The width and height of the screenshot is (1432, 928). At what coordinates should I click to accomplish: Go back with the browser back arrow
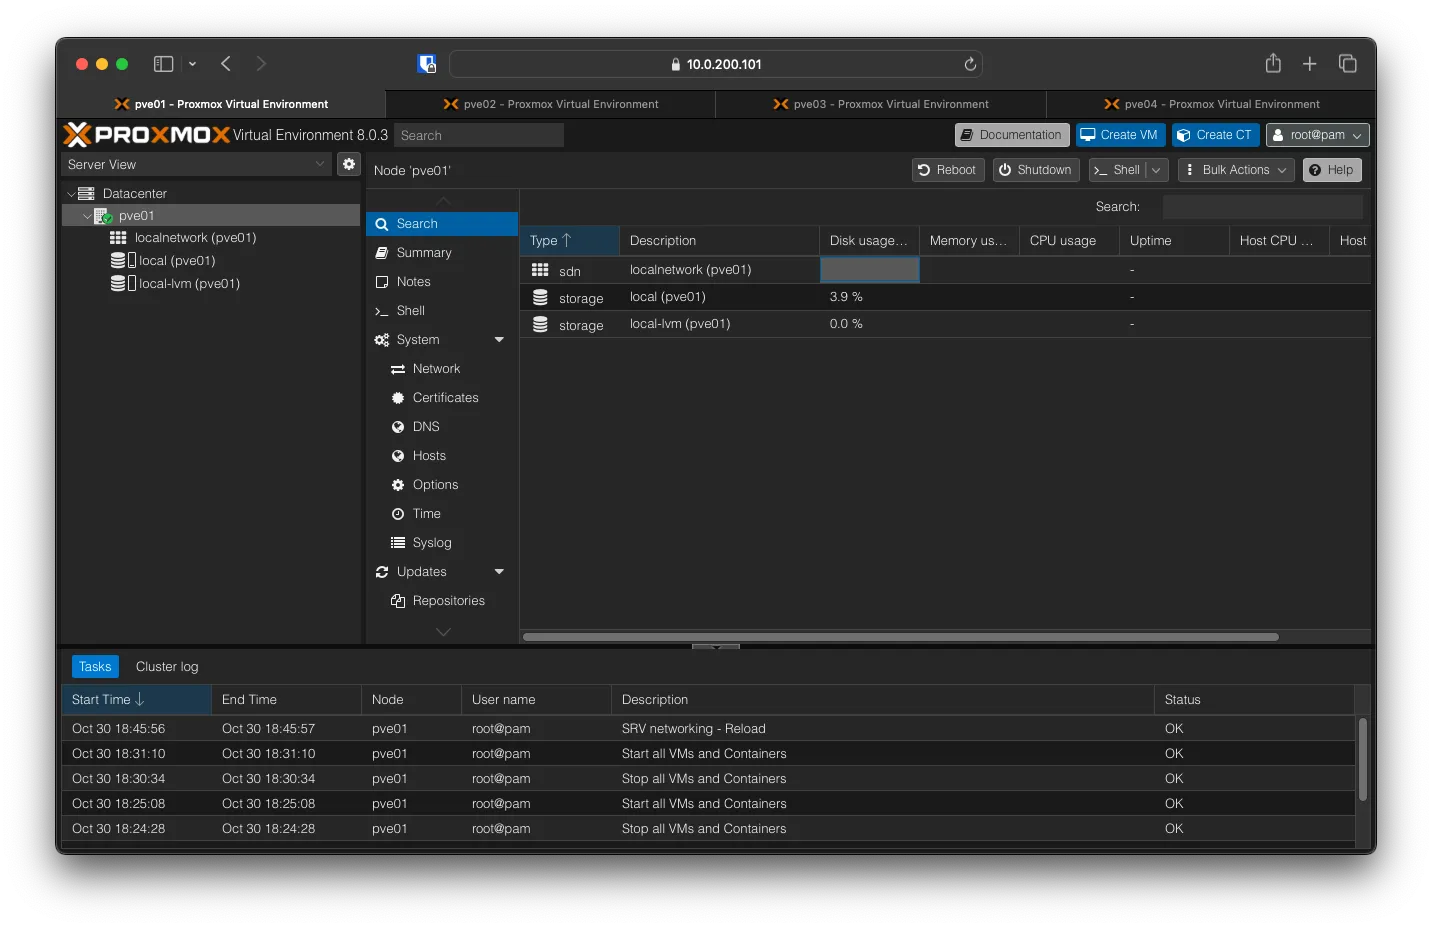click(x=226, y=64)
